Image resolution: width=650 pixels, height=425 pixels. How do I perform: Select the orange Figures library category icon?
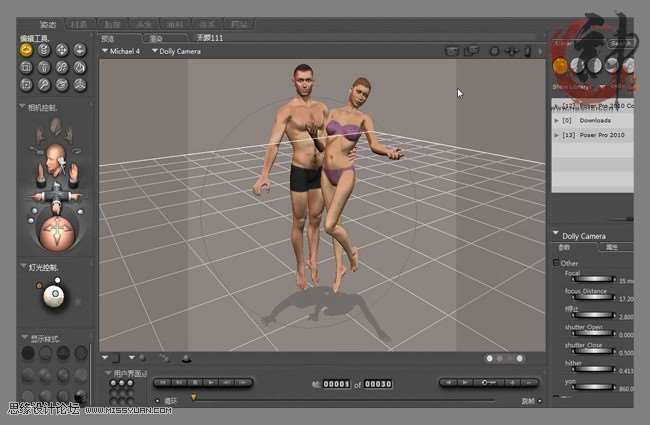click(x=560, y=66)
